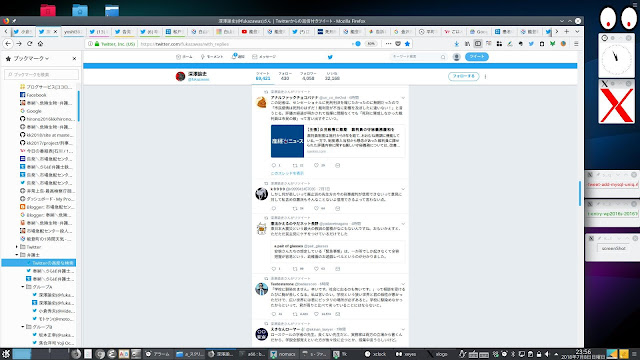Open chevron menu on the first tweet
This screenshot has width=640, height=360.
[403, 98]
